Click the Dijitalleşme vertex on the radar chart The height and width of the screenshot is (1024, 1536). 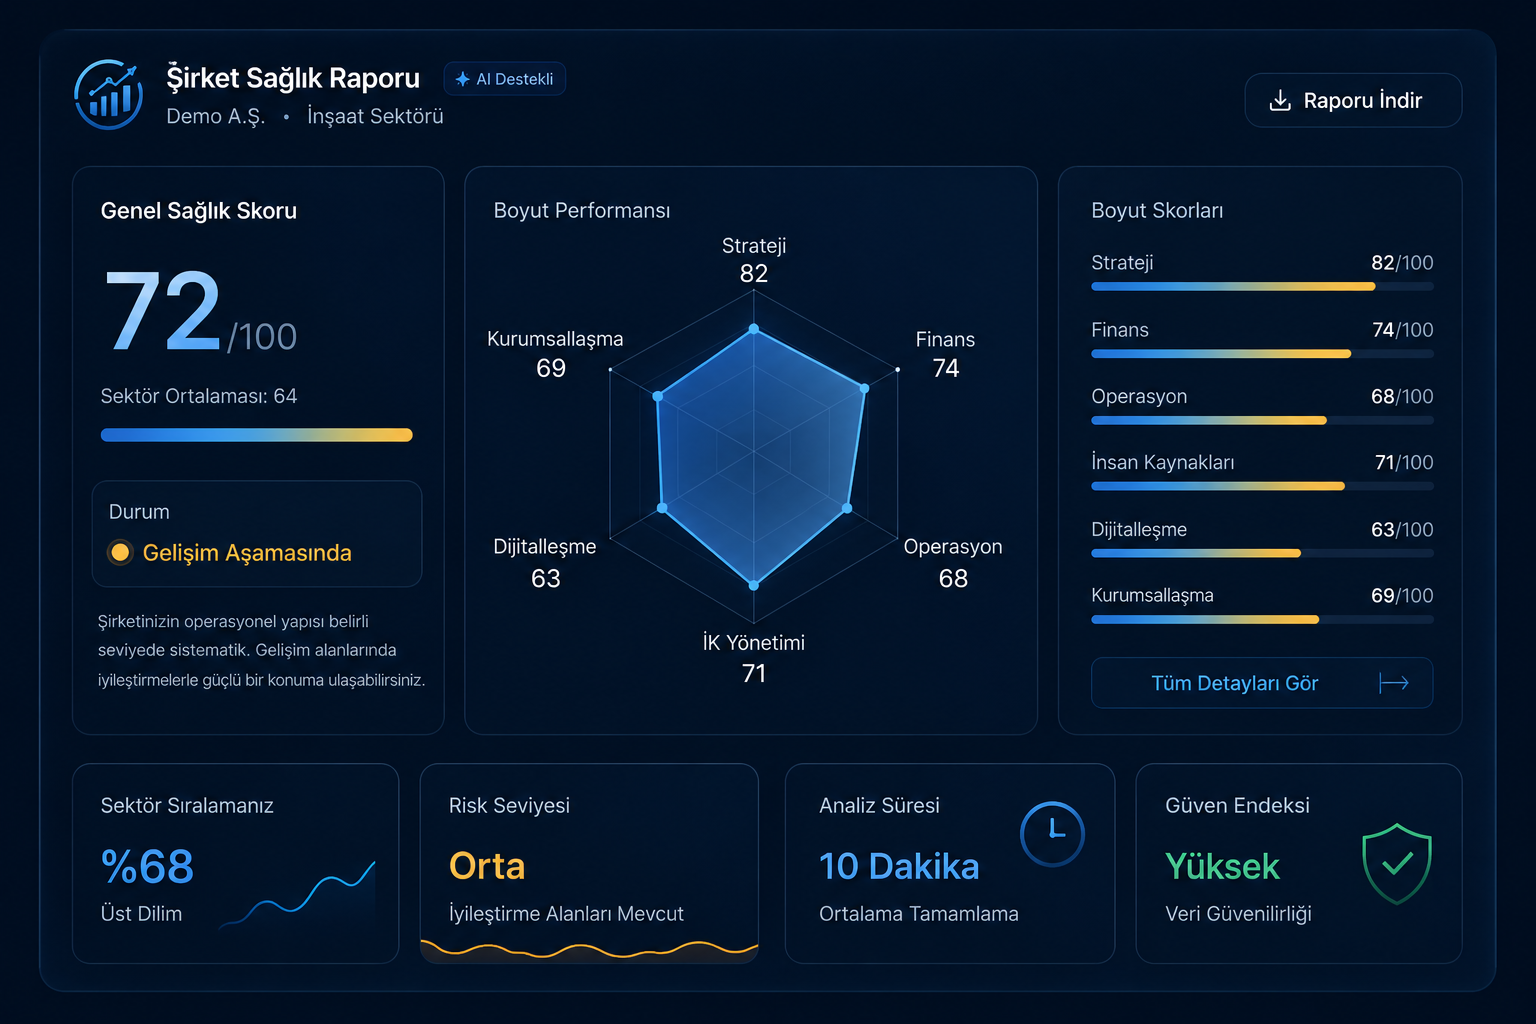click(662, 509)
